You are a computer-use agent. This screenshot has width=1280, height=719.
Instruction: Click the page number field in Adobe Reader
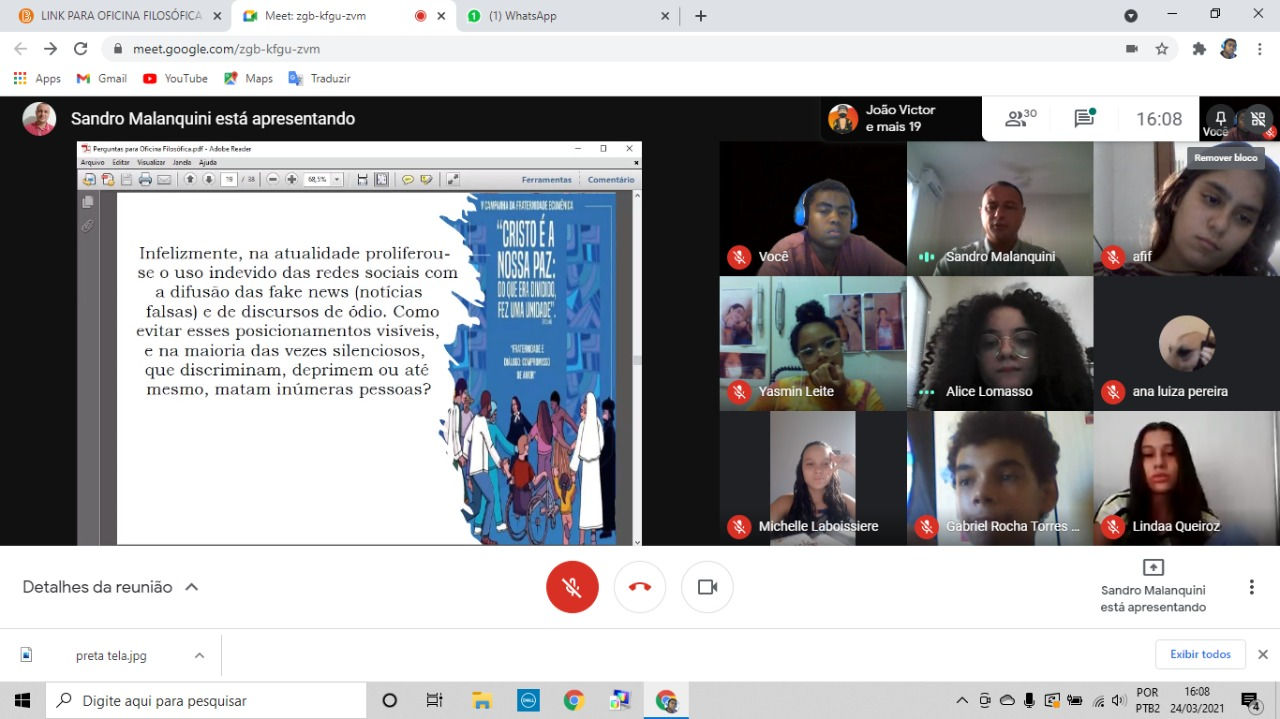click(229, 179)
